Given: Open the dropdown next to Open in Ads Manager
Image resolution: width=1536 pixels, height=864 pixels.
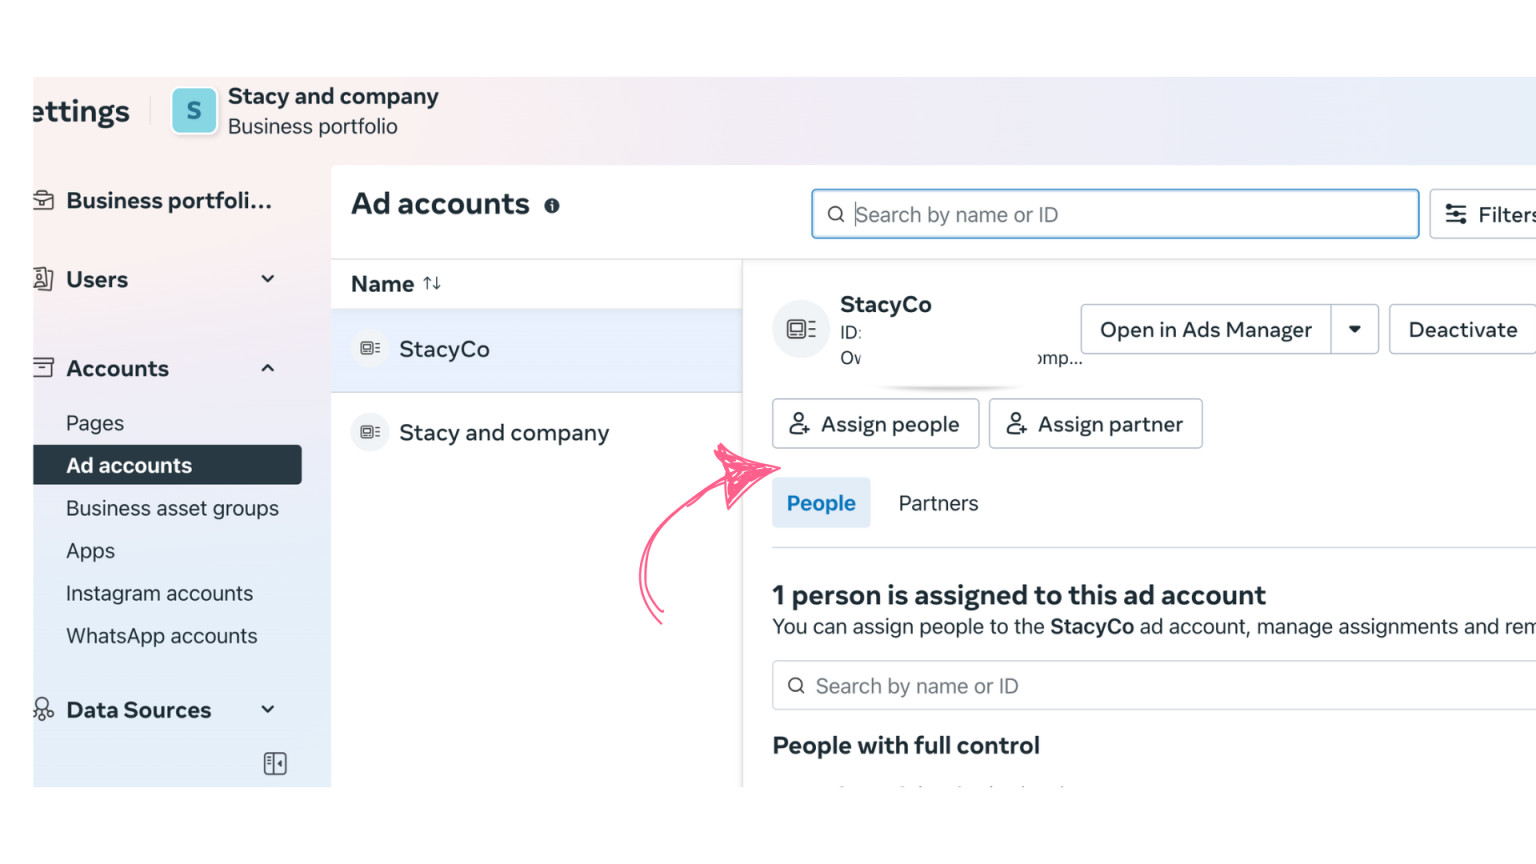Looking at the screenshot, I should (1356, 329).
